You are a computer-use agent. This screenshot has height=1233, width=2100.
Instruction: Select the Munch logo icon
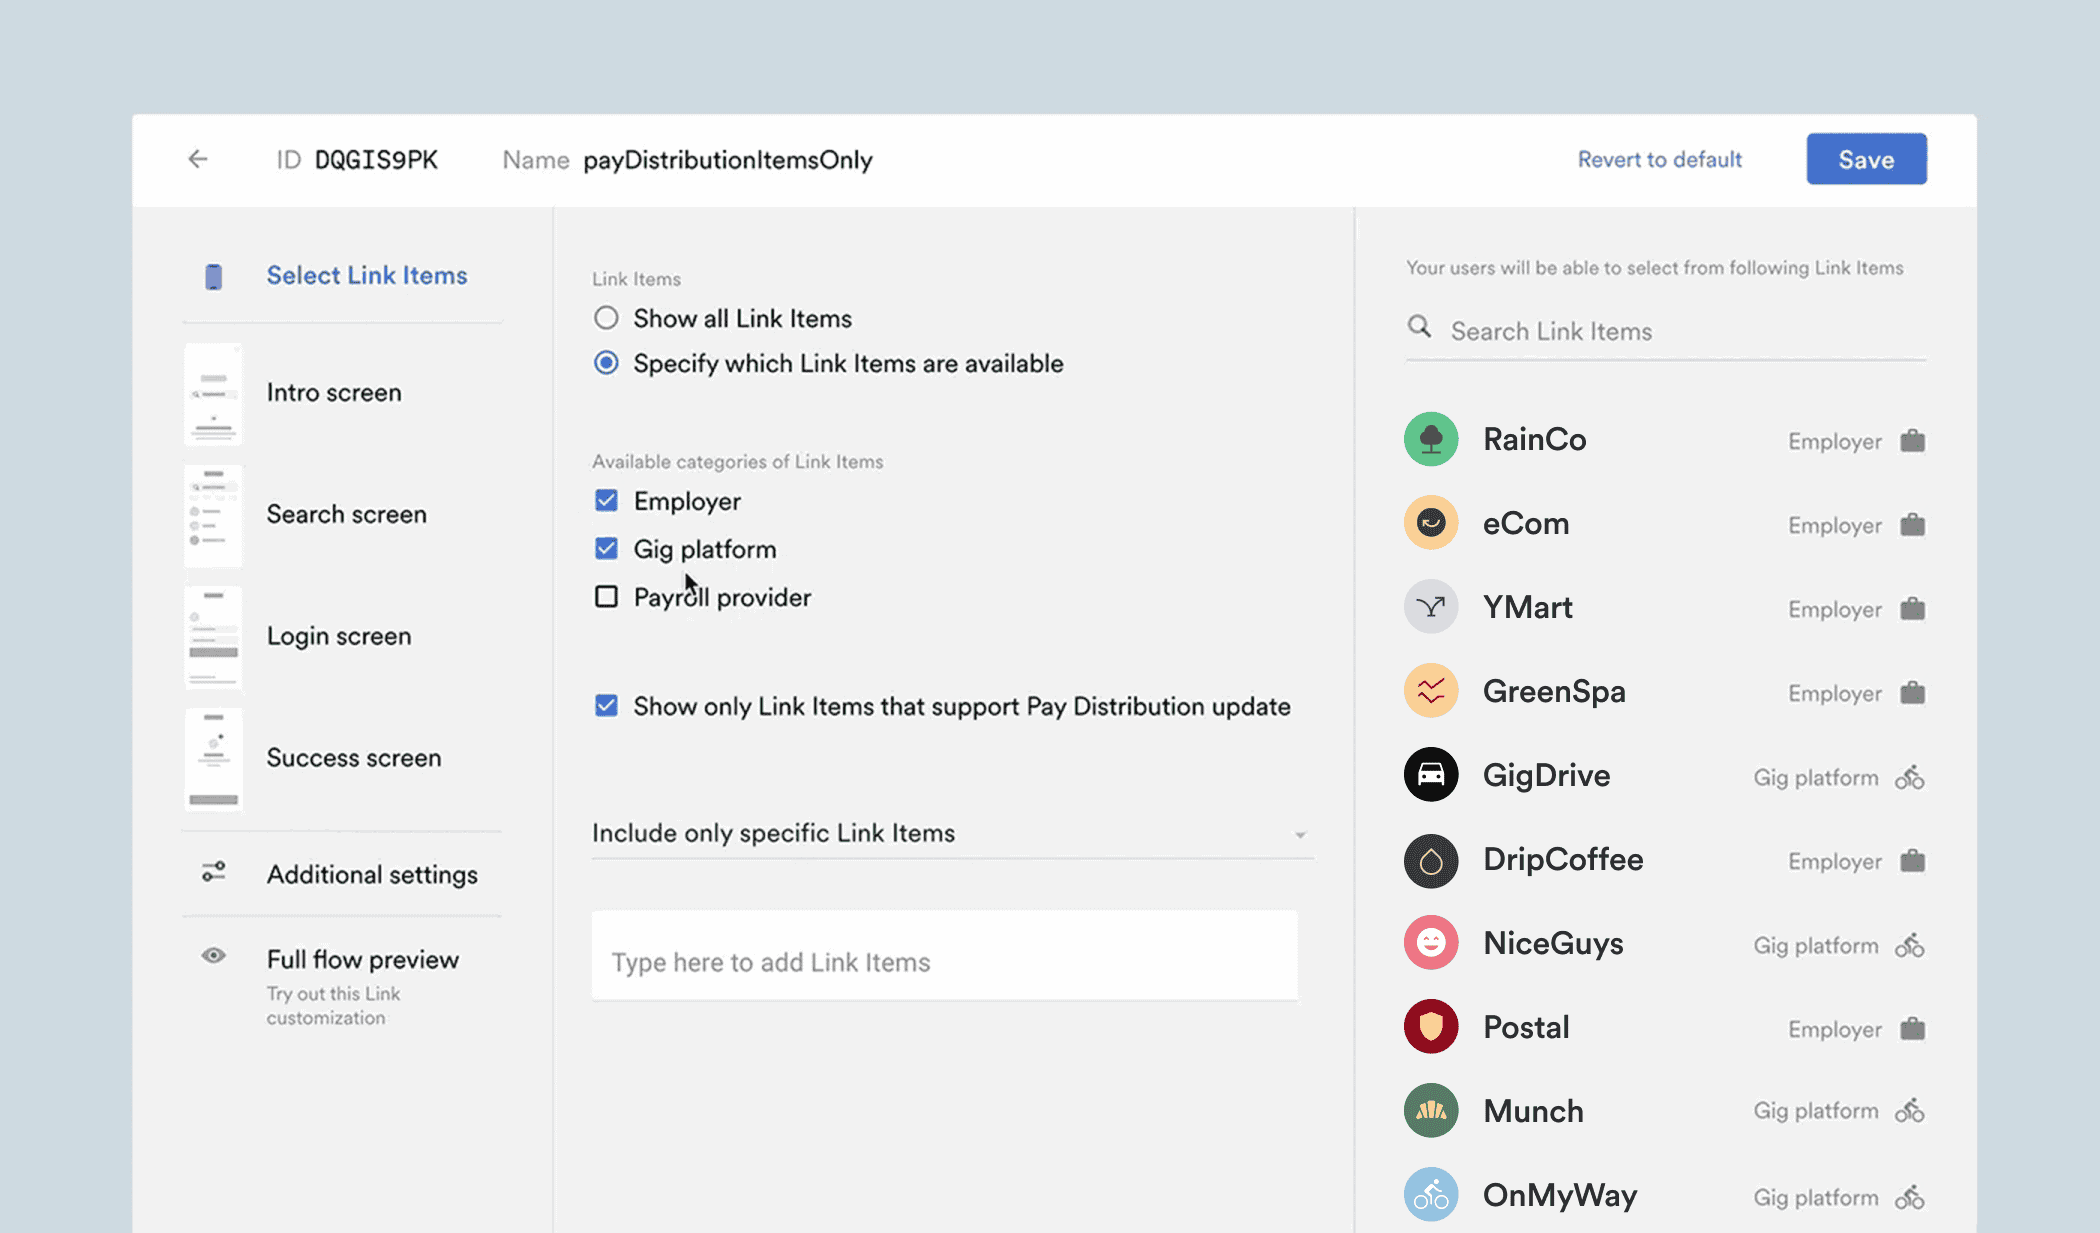tap(1431, 1110)
